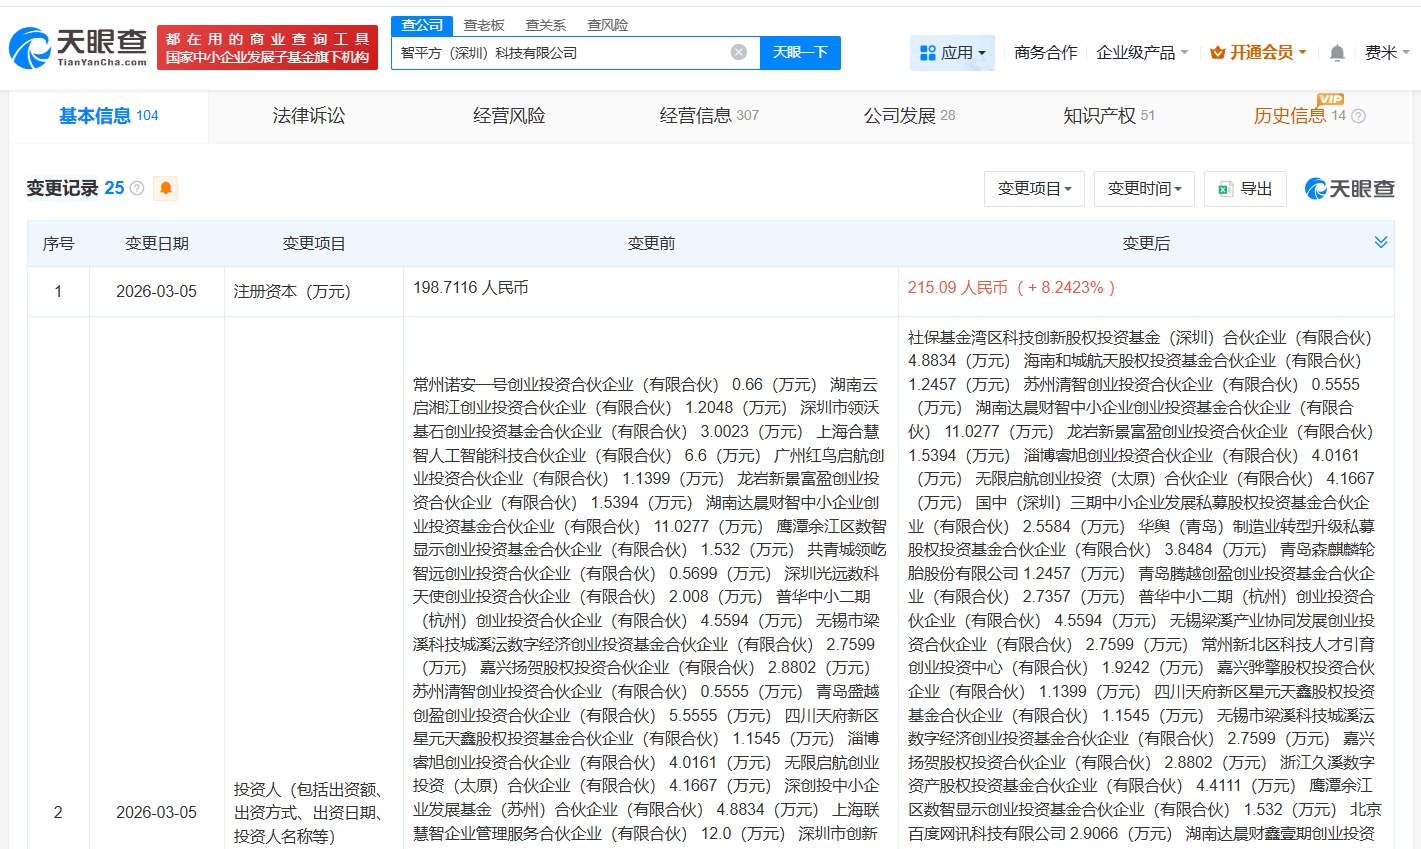Screen dimensions: 1421x849
Task: Switch to the 法律诉讼 tab
Action: click(309, 116)
